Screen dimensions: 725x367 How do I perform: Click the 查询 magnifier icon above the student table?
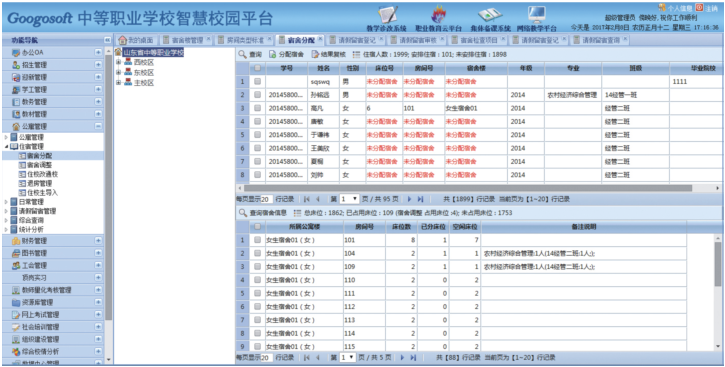(242, 55)
